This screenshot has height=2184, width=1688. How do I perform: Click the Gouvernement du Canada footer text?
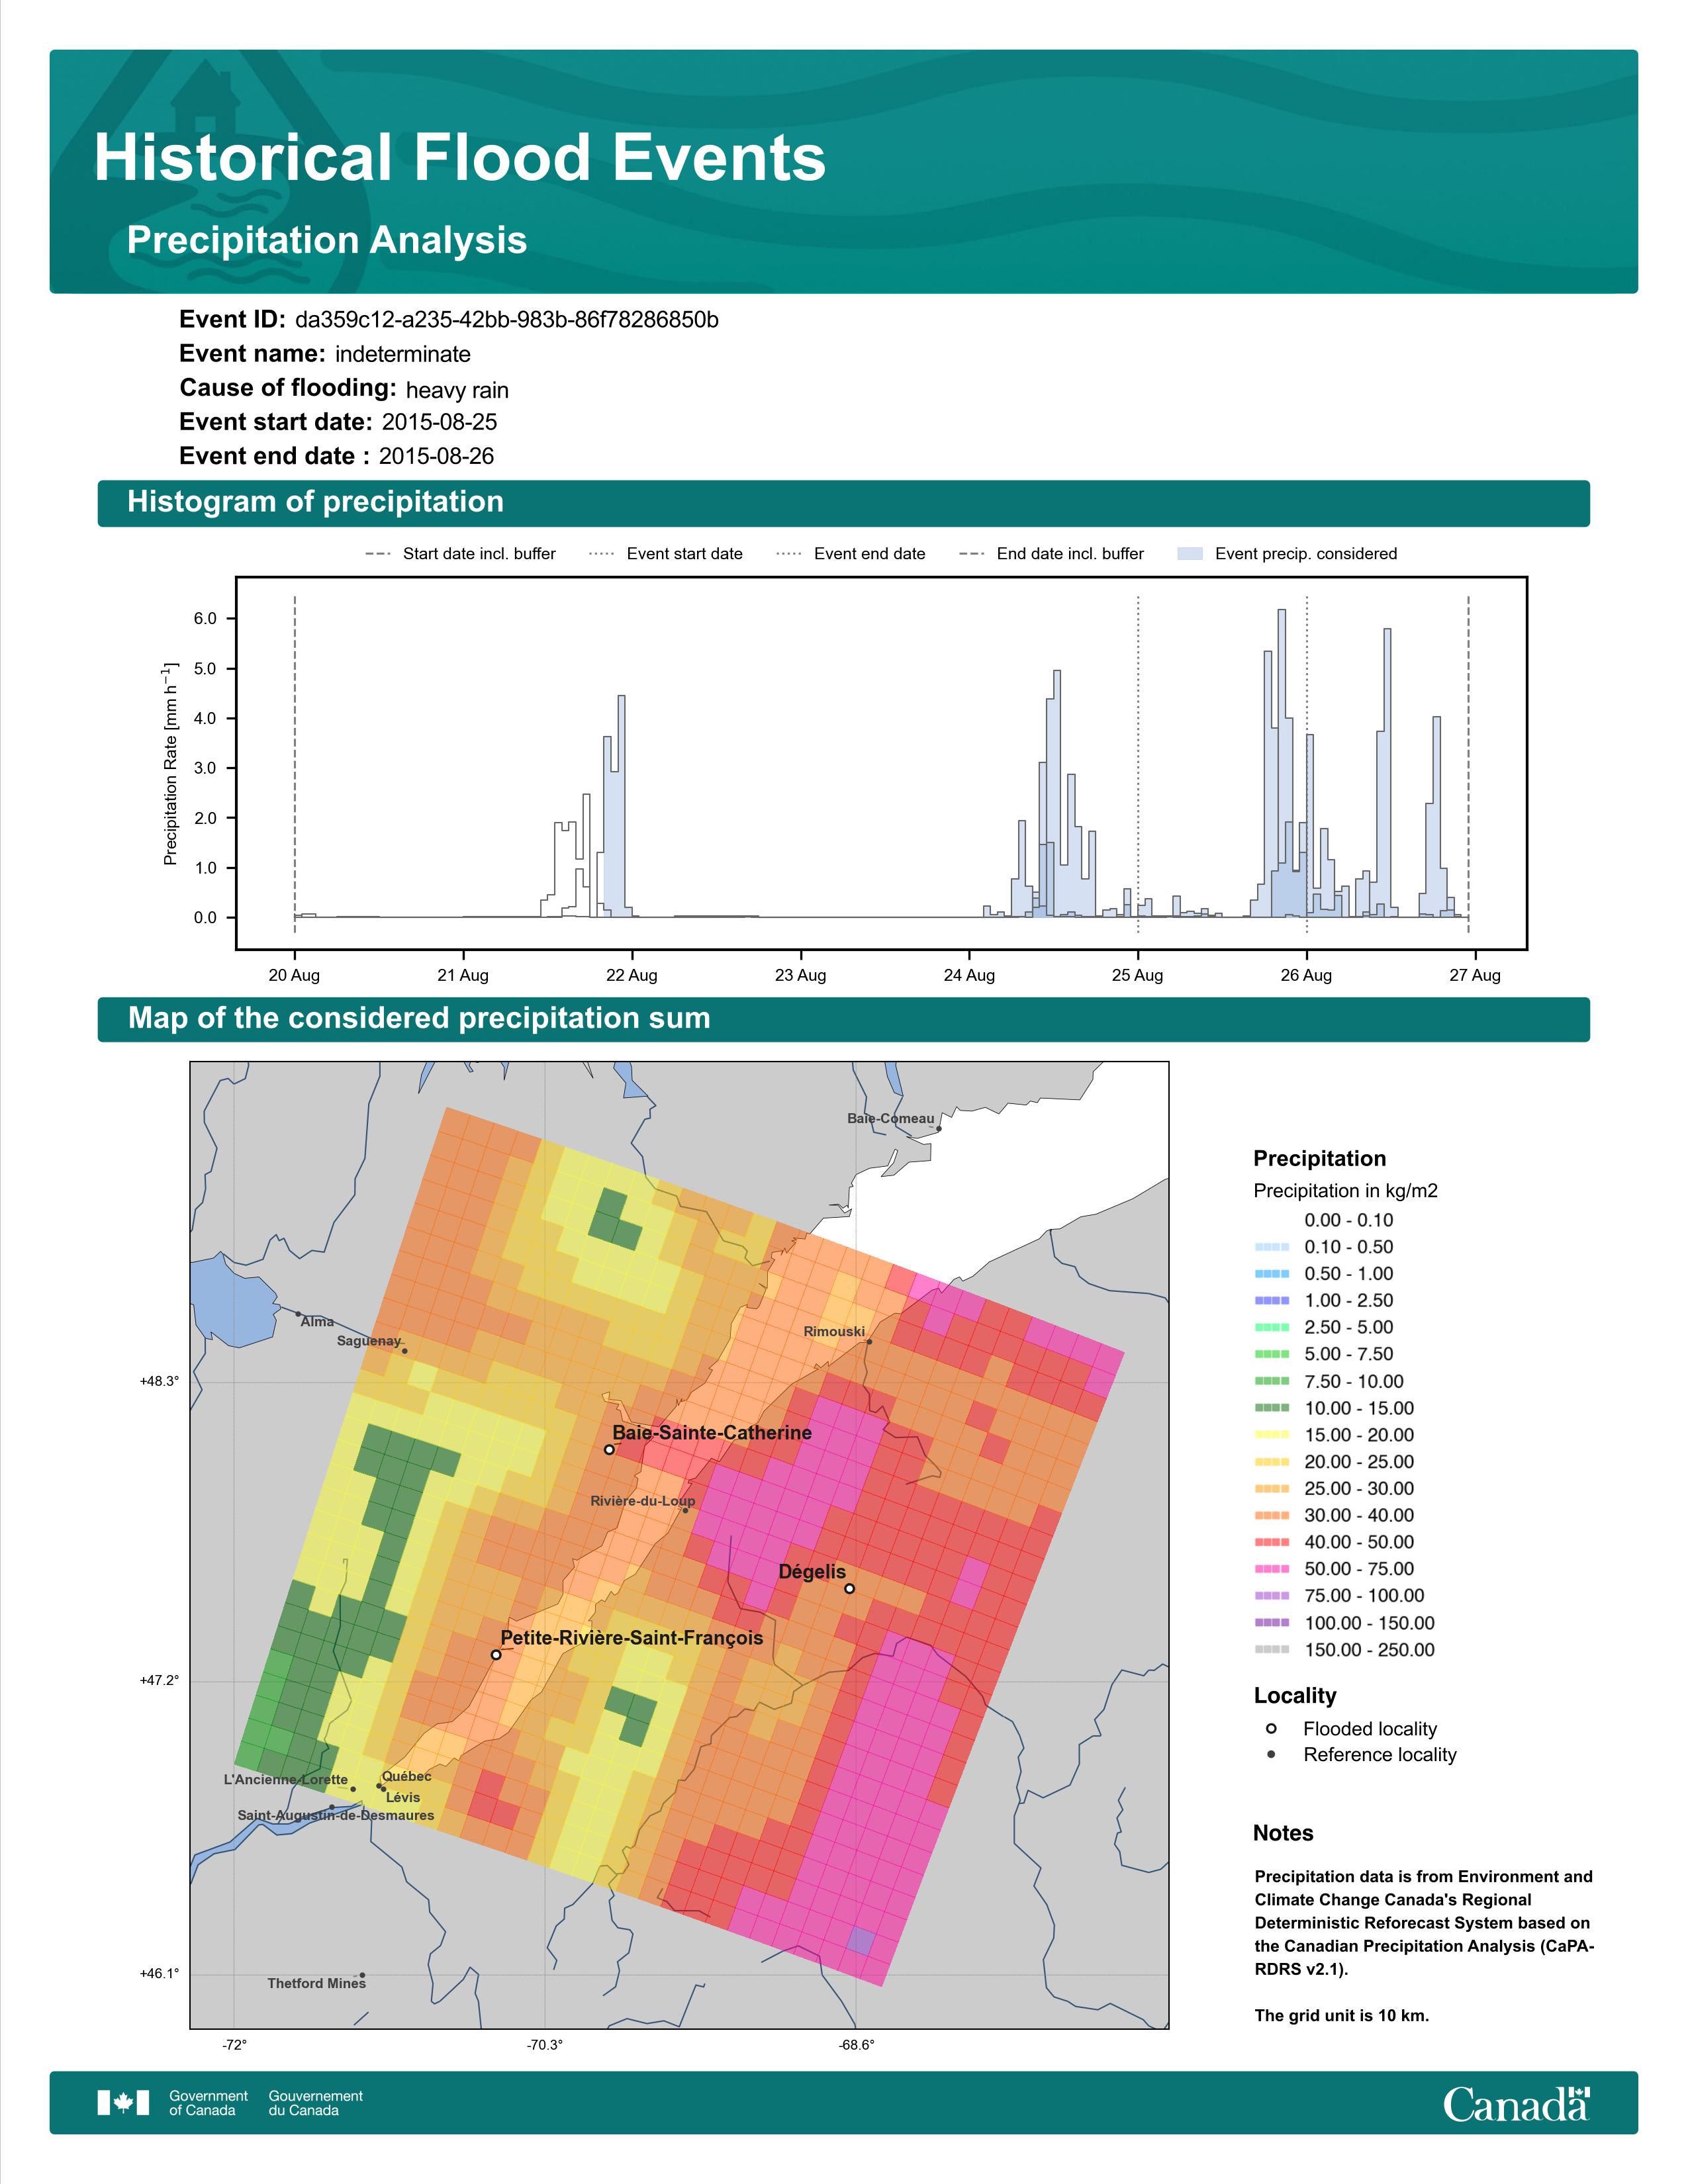point(316,2103)
